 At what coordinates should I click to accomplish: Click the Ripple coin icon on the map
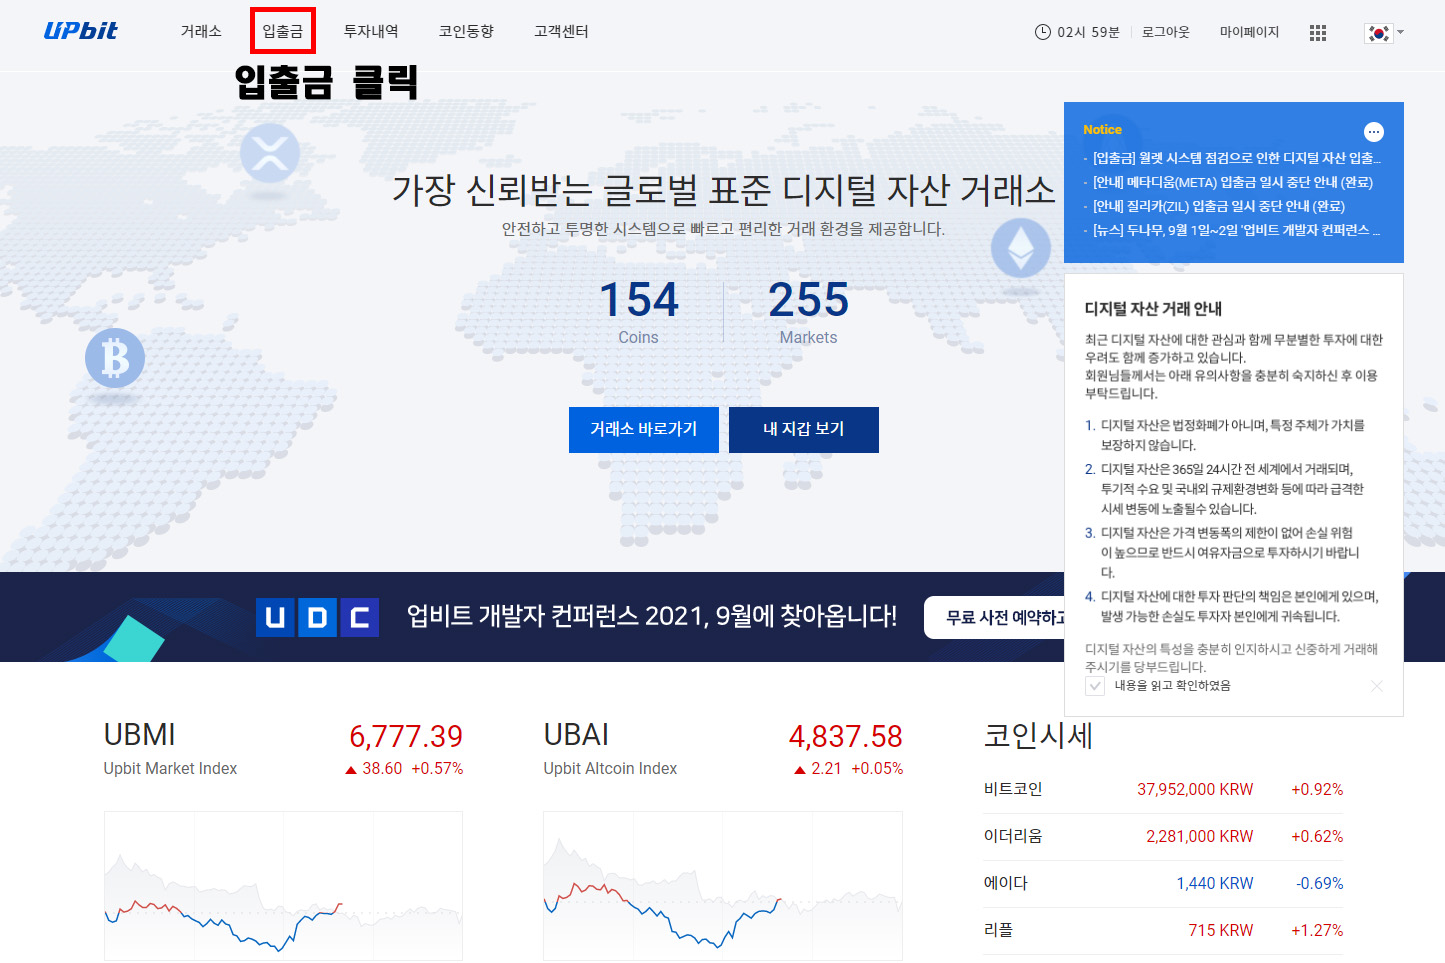coord(270,153)
